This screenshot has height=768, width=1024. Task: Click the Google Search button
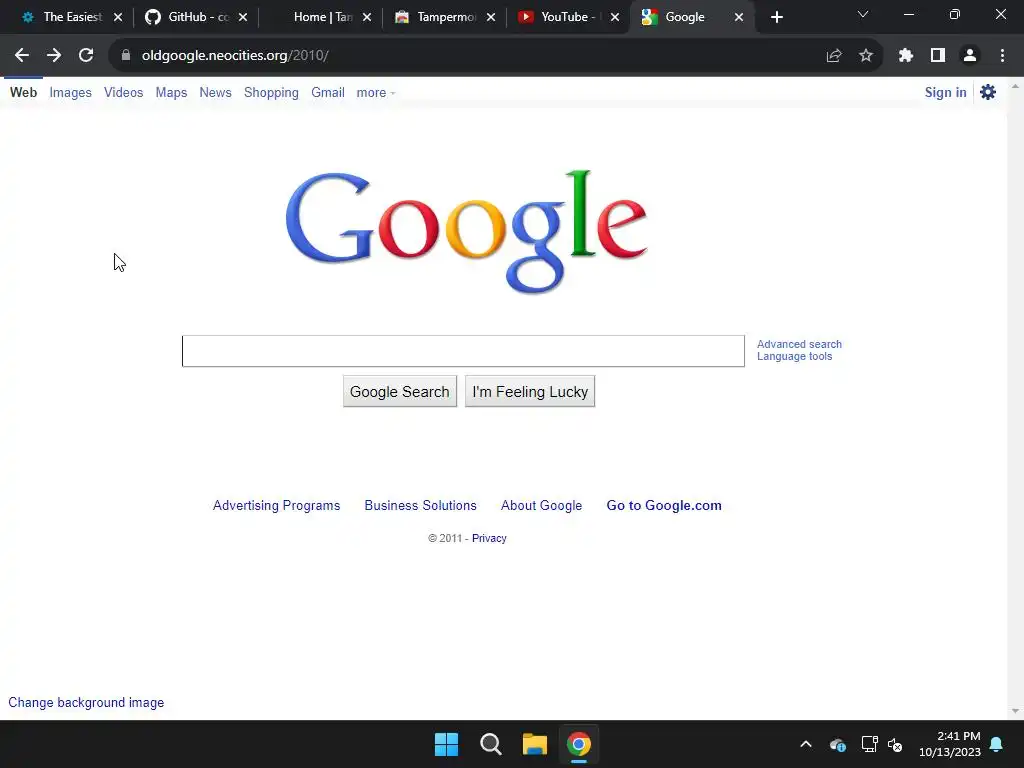coord(400,391)
